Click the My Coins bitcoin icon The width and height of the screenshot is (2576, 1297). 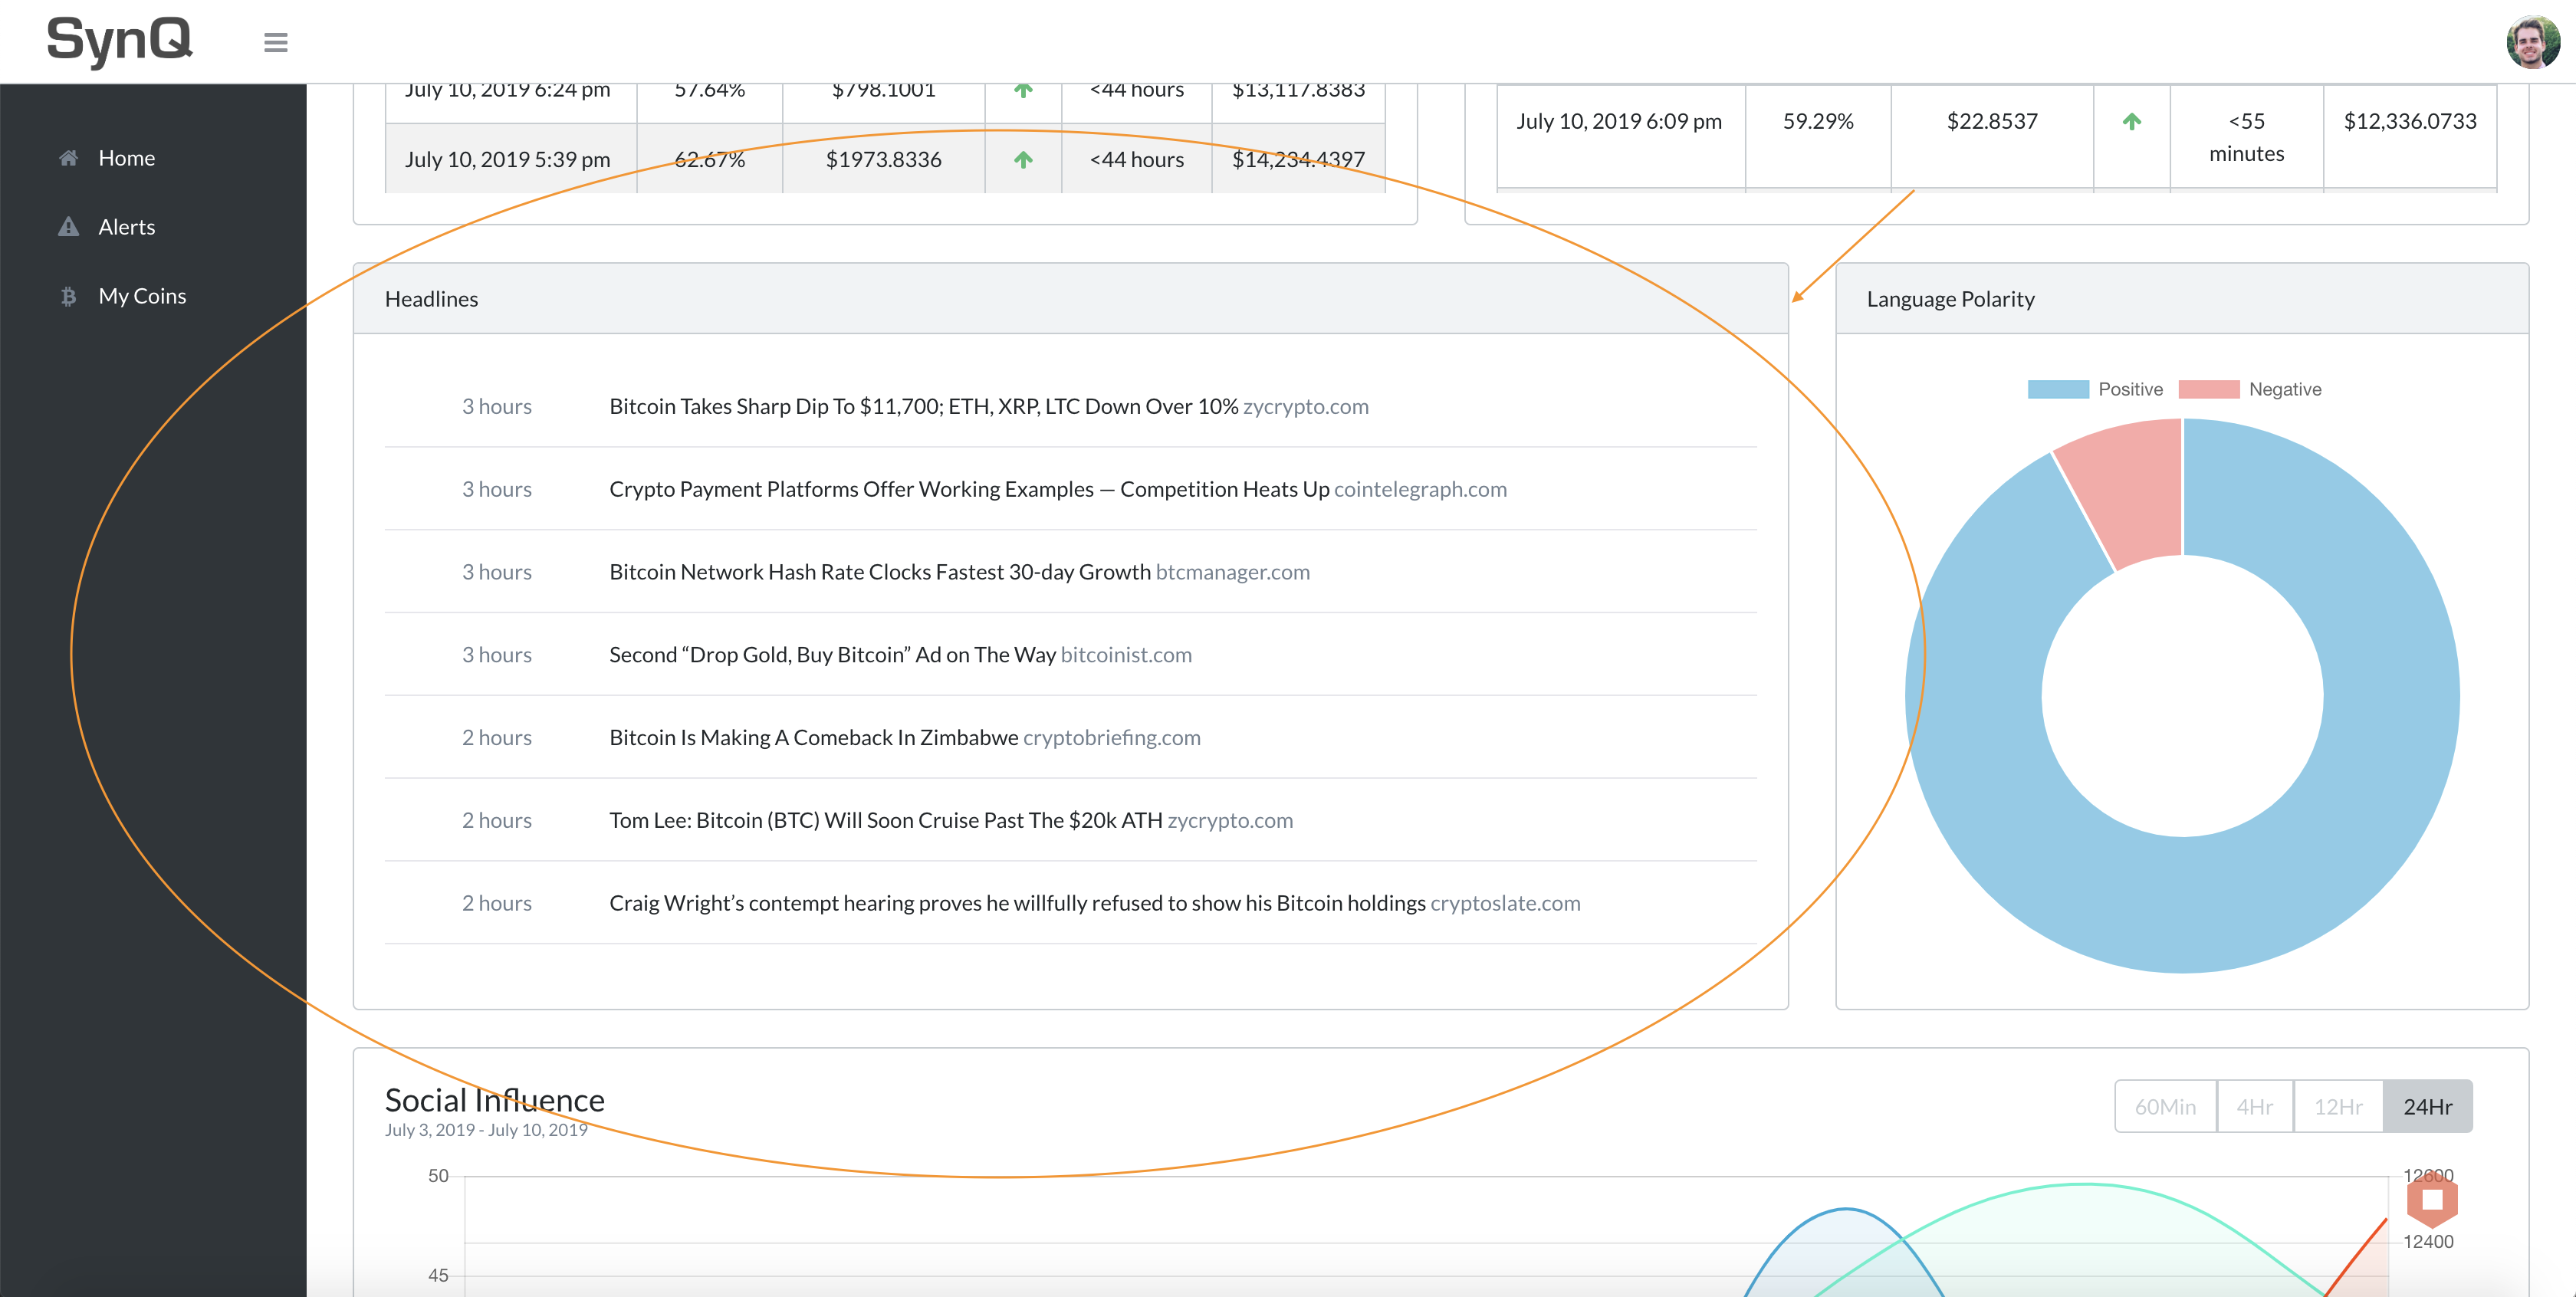(68, 296)
